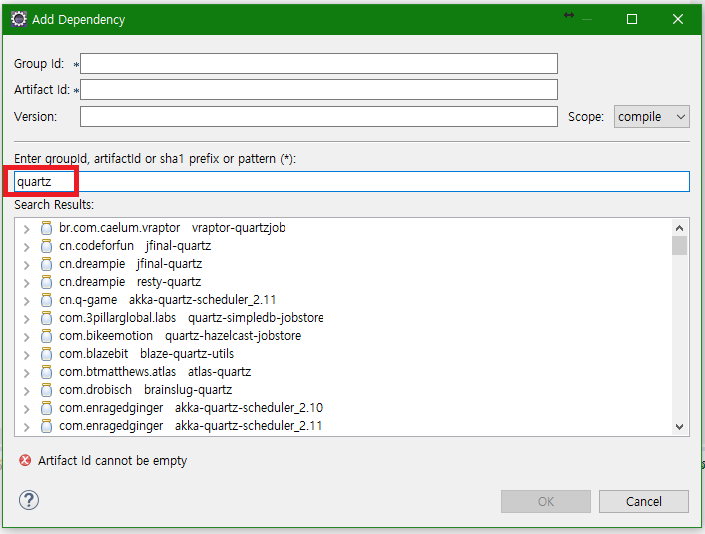
Task: Select the quartz-simpledb-jobstore result text
Action: click(x=255, y=318)
